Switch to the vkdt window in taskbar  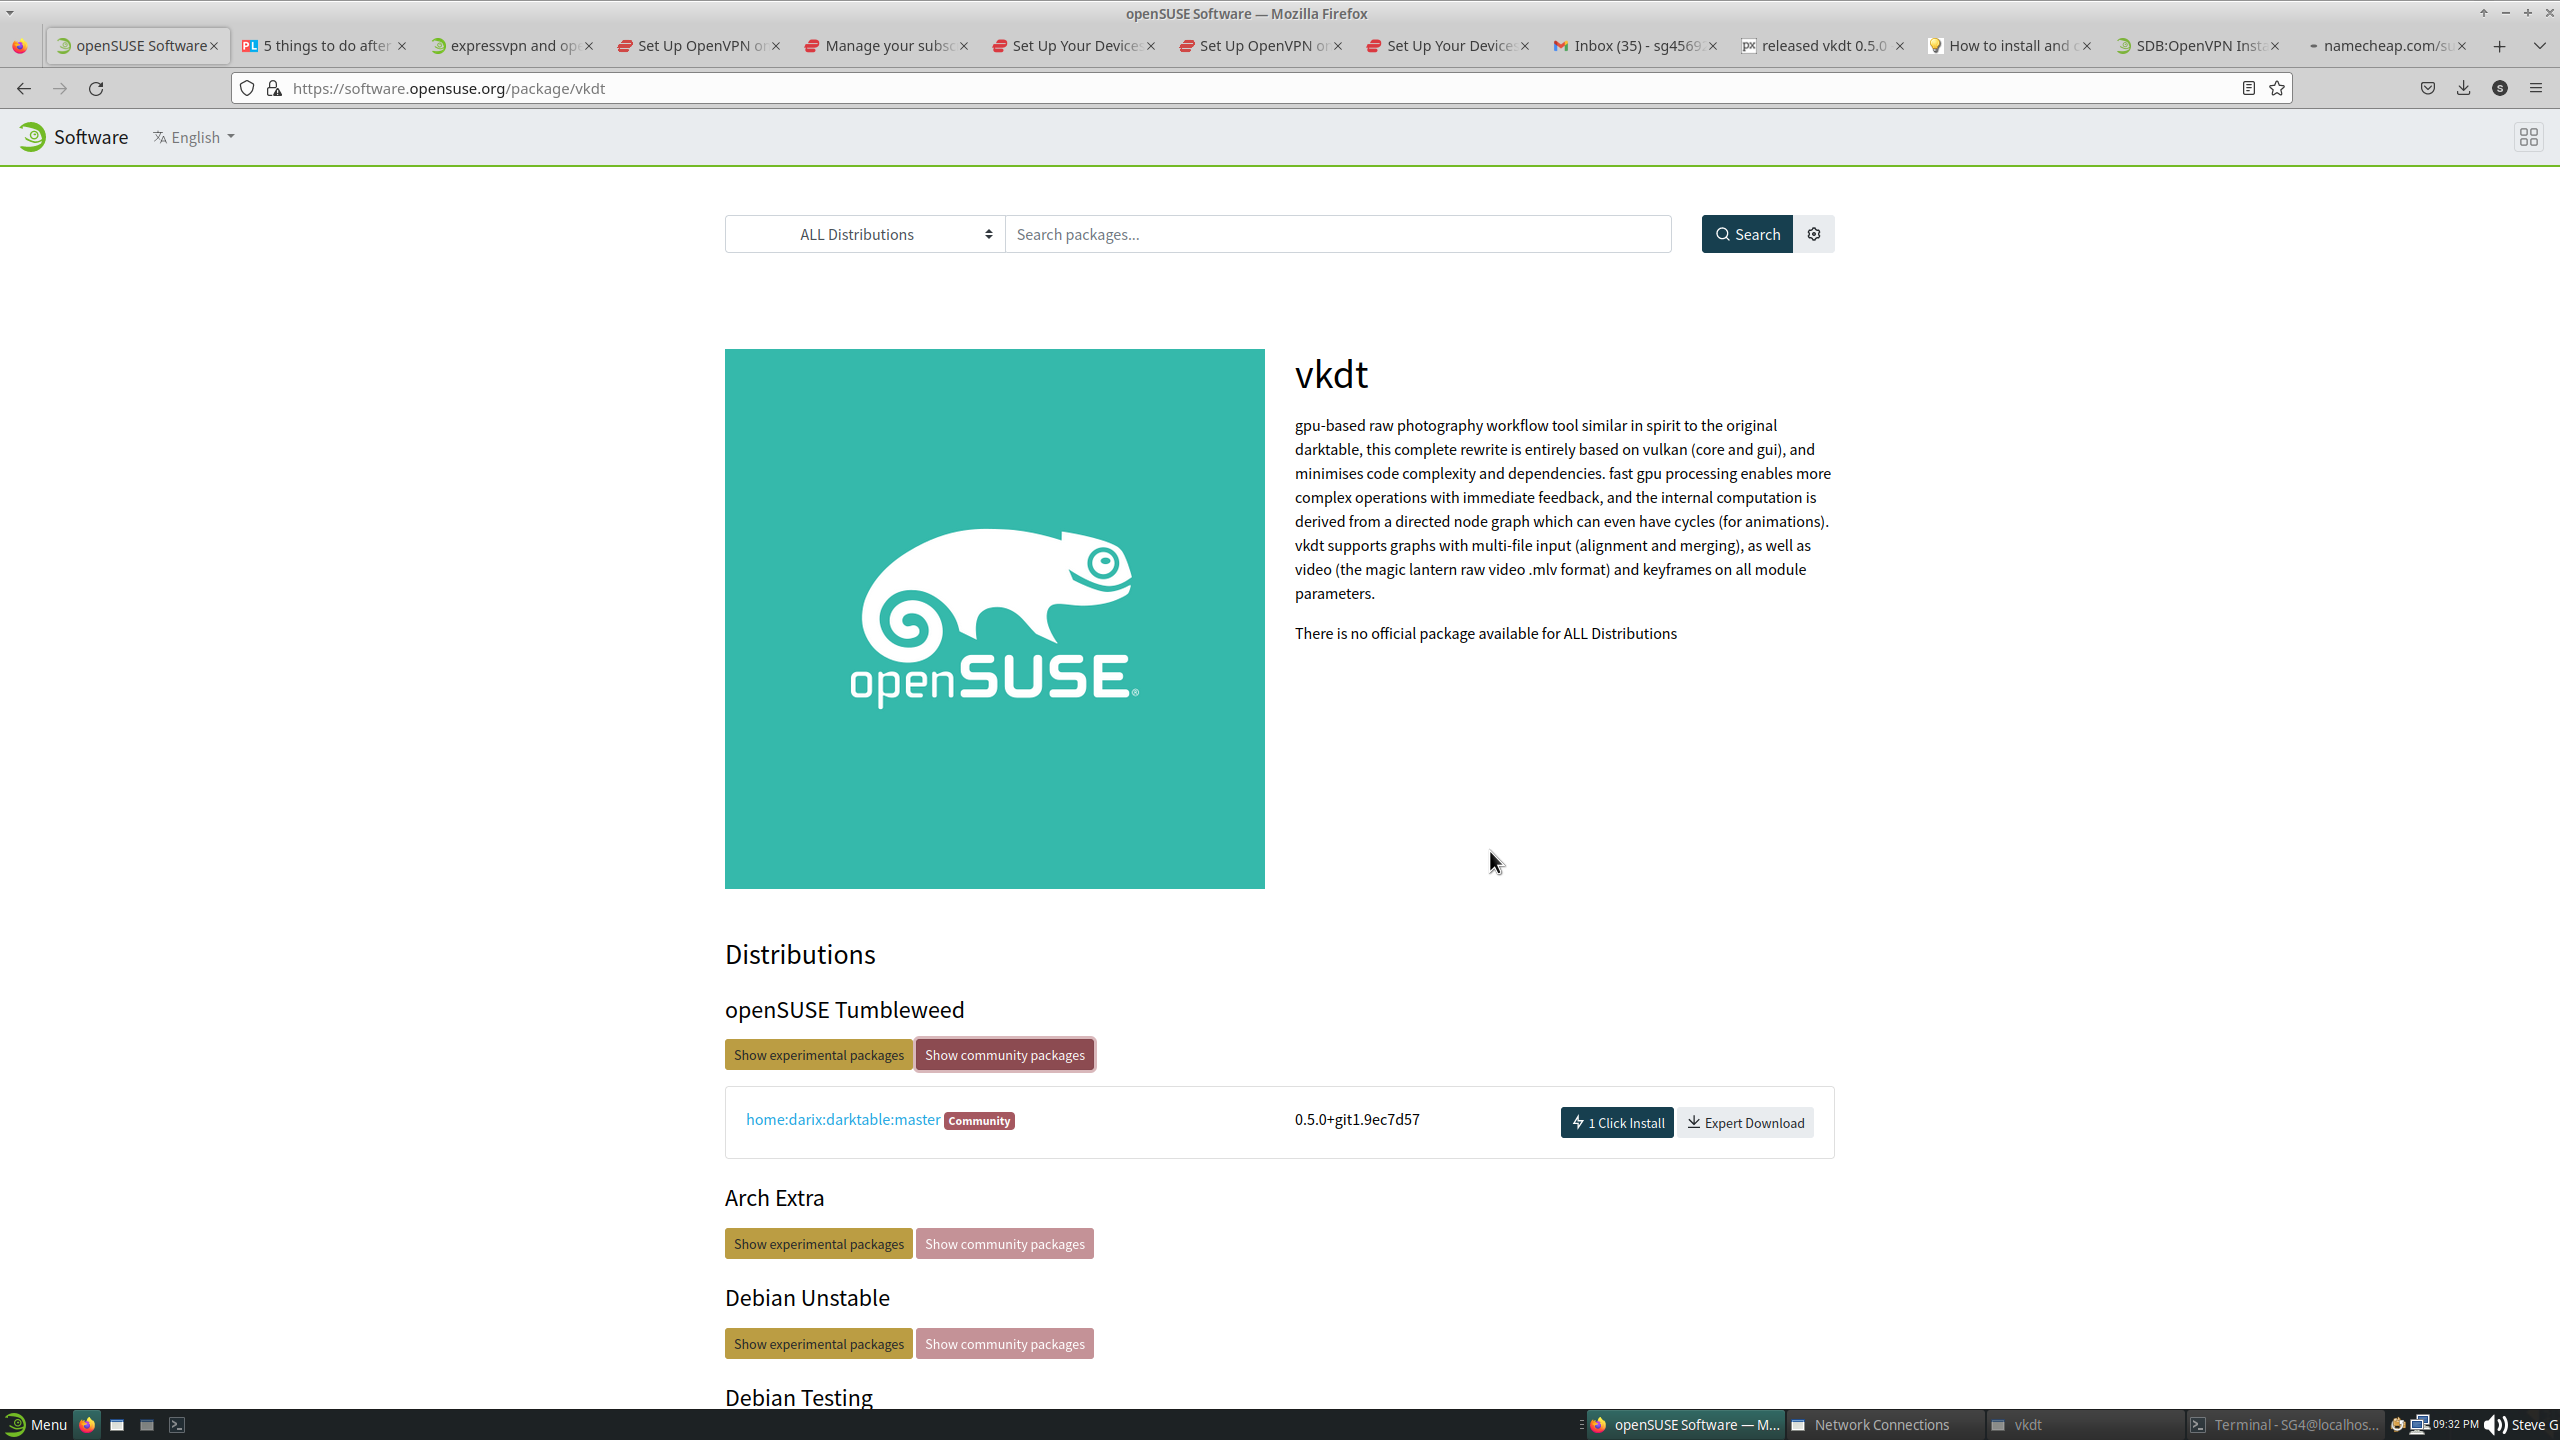2084,1425
